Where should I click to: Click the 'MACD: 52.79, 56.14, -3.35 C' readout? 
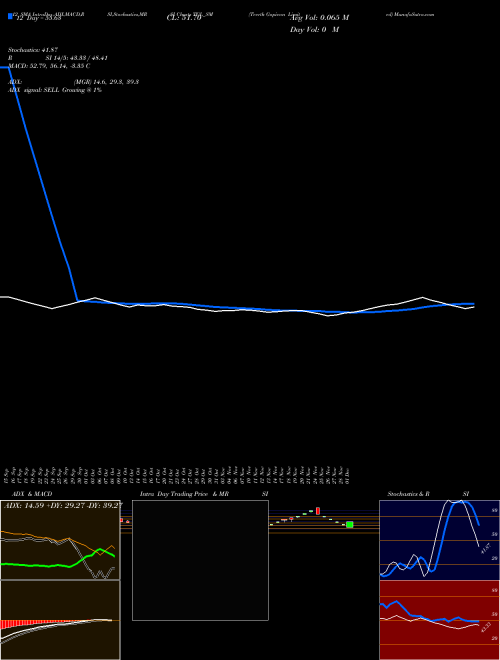click(x=49, y=66)
